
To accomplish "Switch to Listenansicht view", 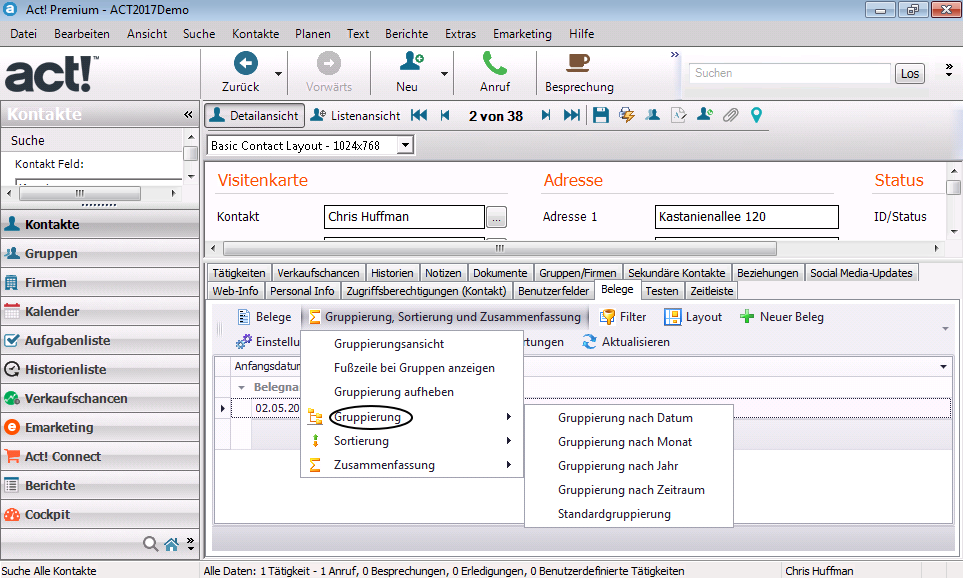I will [x=355, y=115].
